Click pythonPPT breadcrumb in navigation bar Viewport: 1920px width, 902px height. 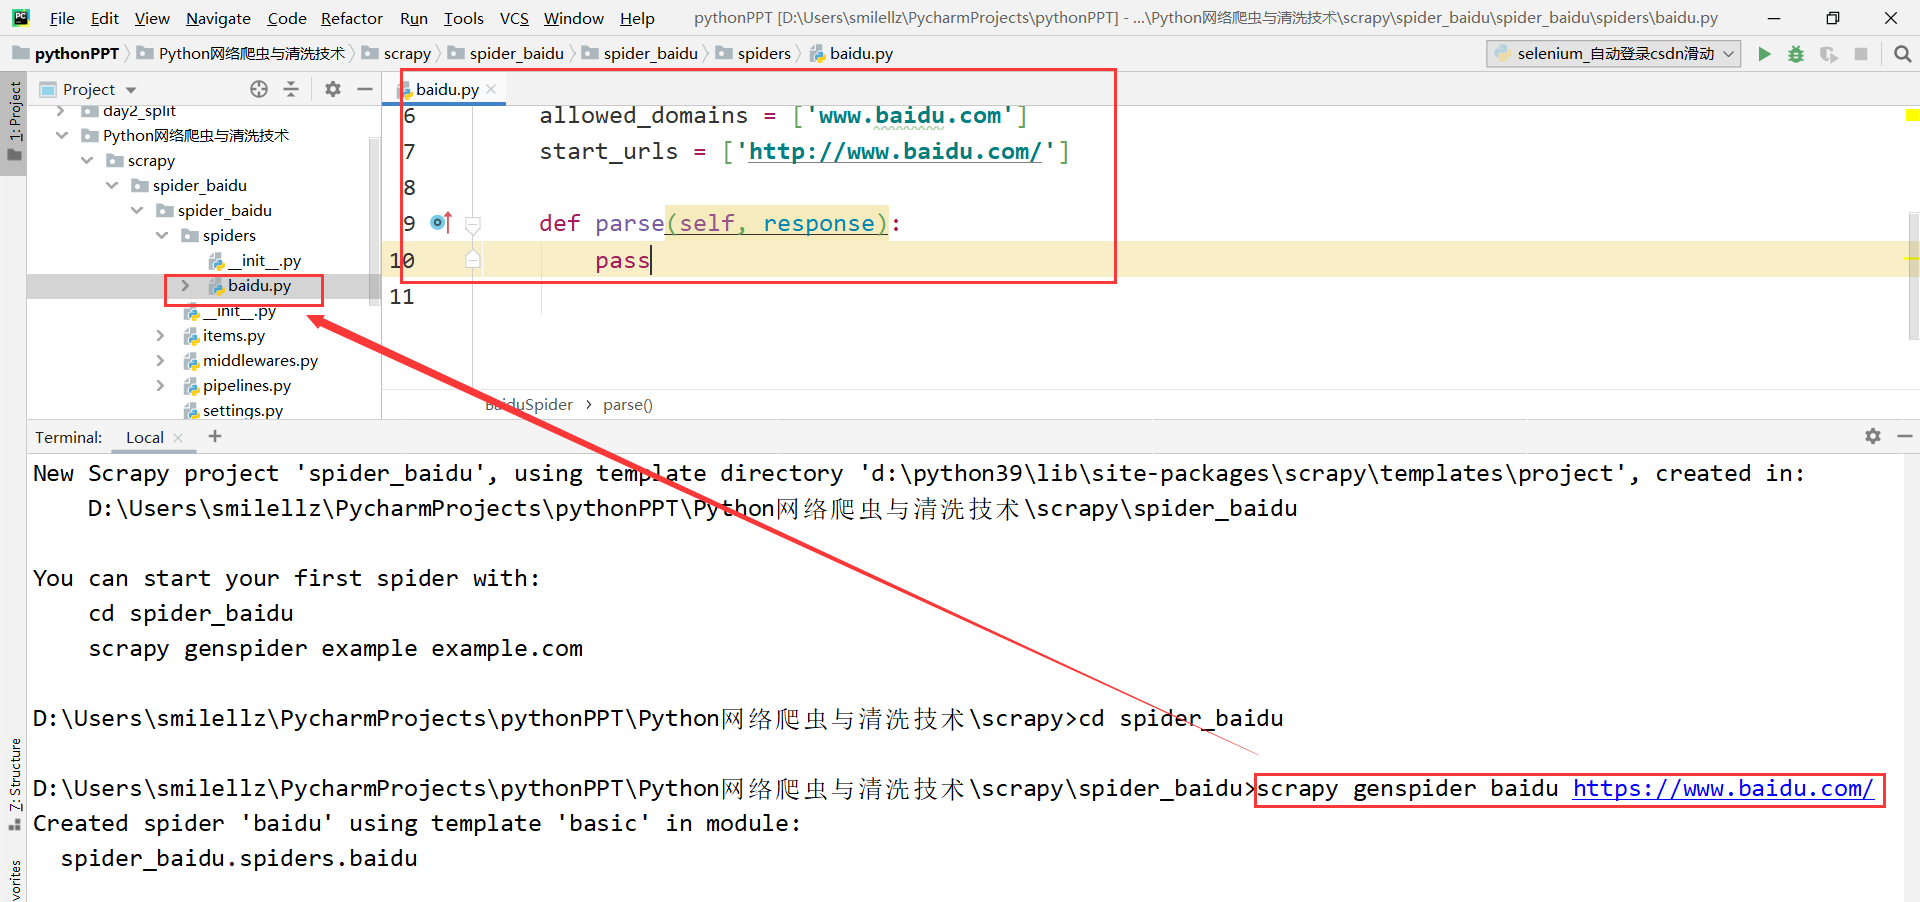coord(66,54)
